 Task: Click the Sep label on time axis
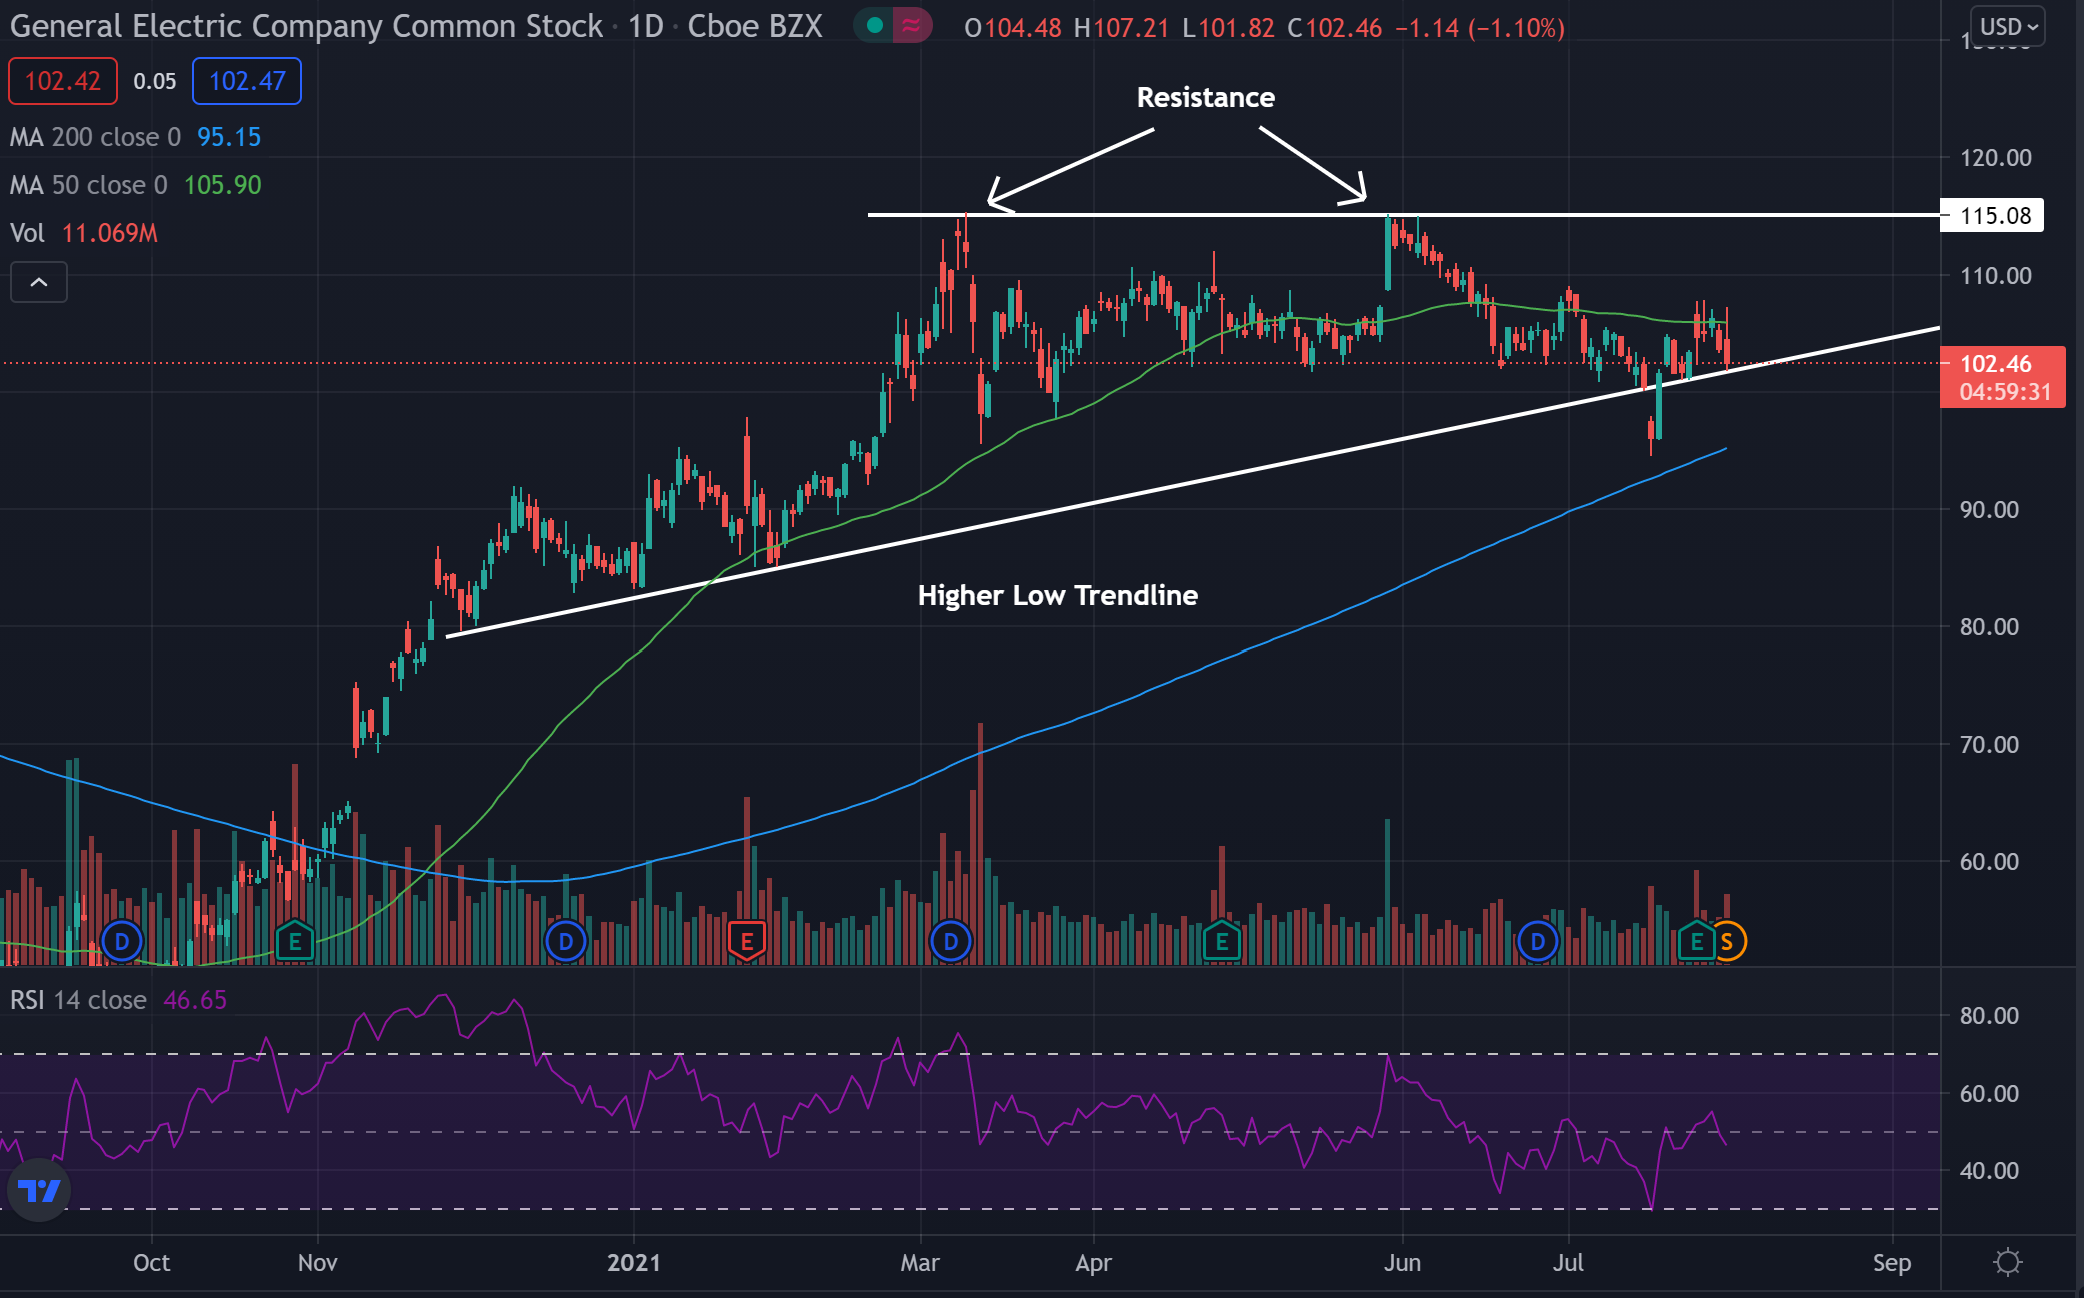click(x=1892, y=1262)
